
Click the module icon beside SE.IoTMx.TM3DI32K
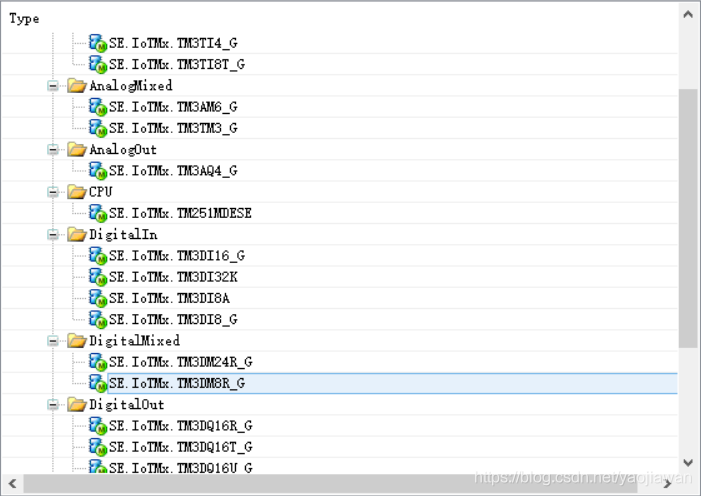click(x=97, y=277)
